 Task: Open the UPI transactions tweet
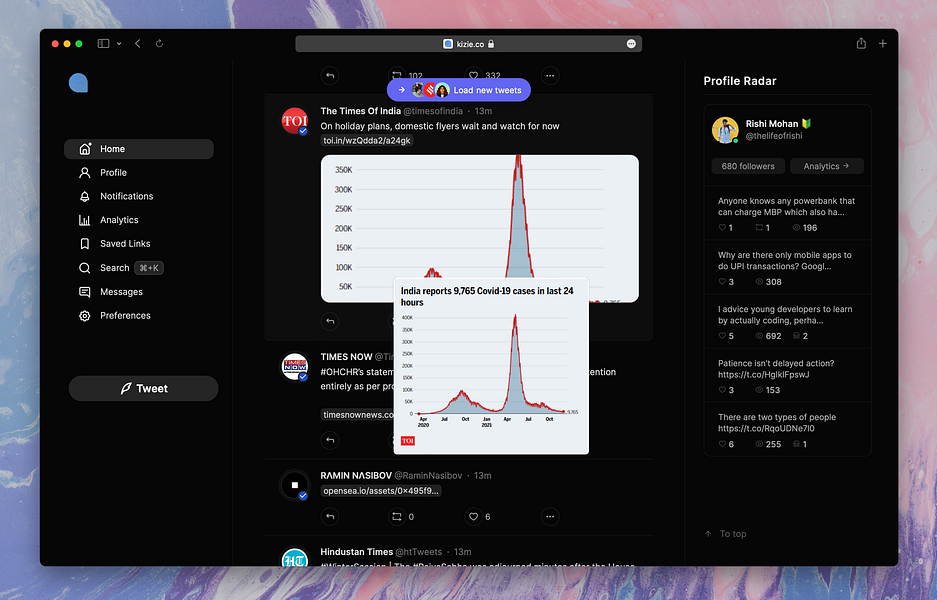click(x=787, y=267)
